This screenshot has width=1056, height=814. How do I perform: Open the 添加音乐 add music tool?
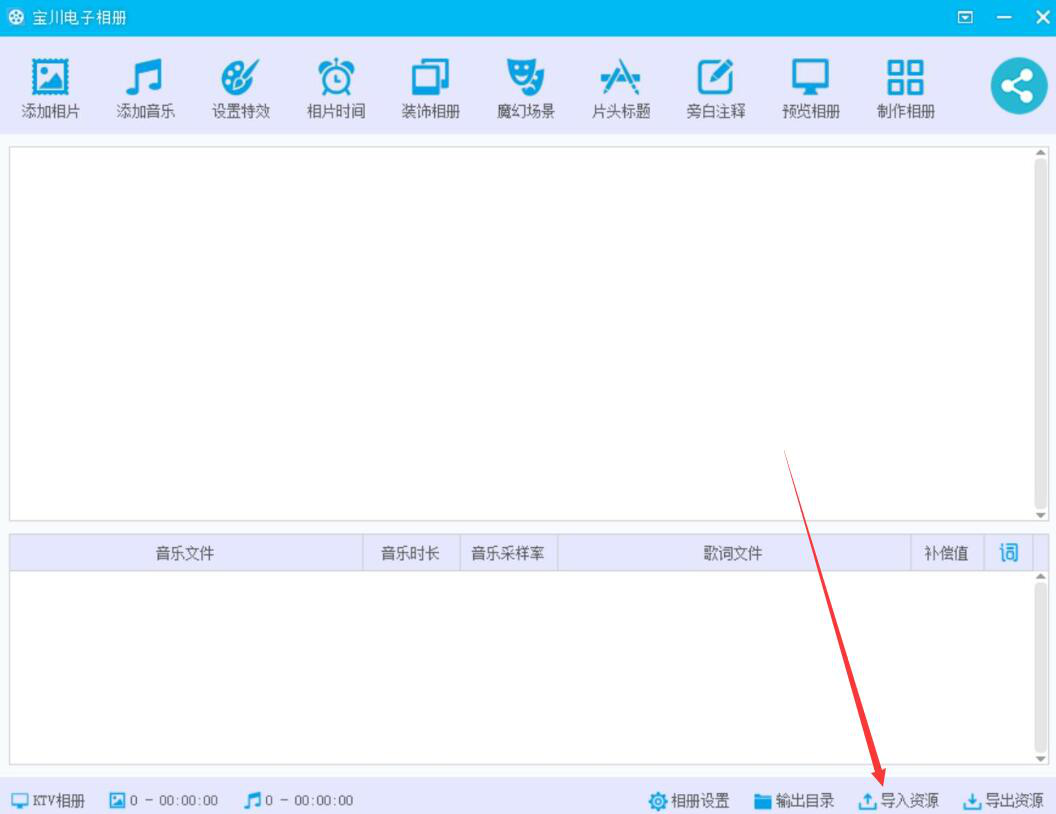(145, 89)
